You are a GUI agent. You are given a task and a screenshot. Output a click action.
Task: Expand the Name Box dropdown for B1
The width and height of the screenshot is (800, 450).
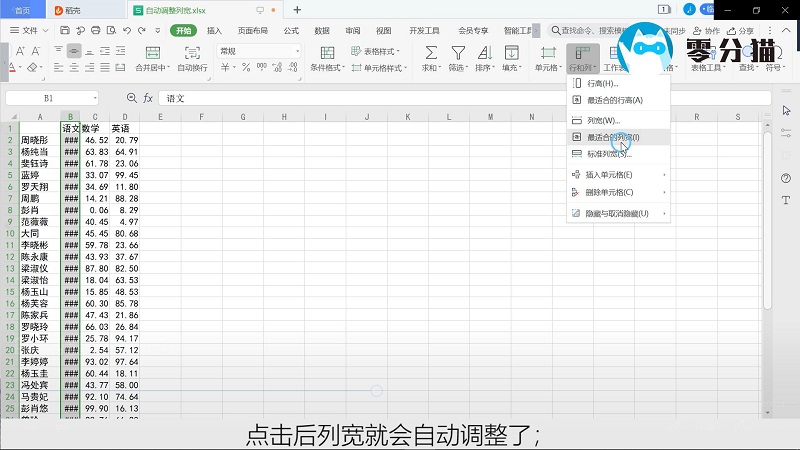point(95,98)
